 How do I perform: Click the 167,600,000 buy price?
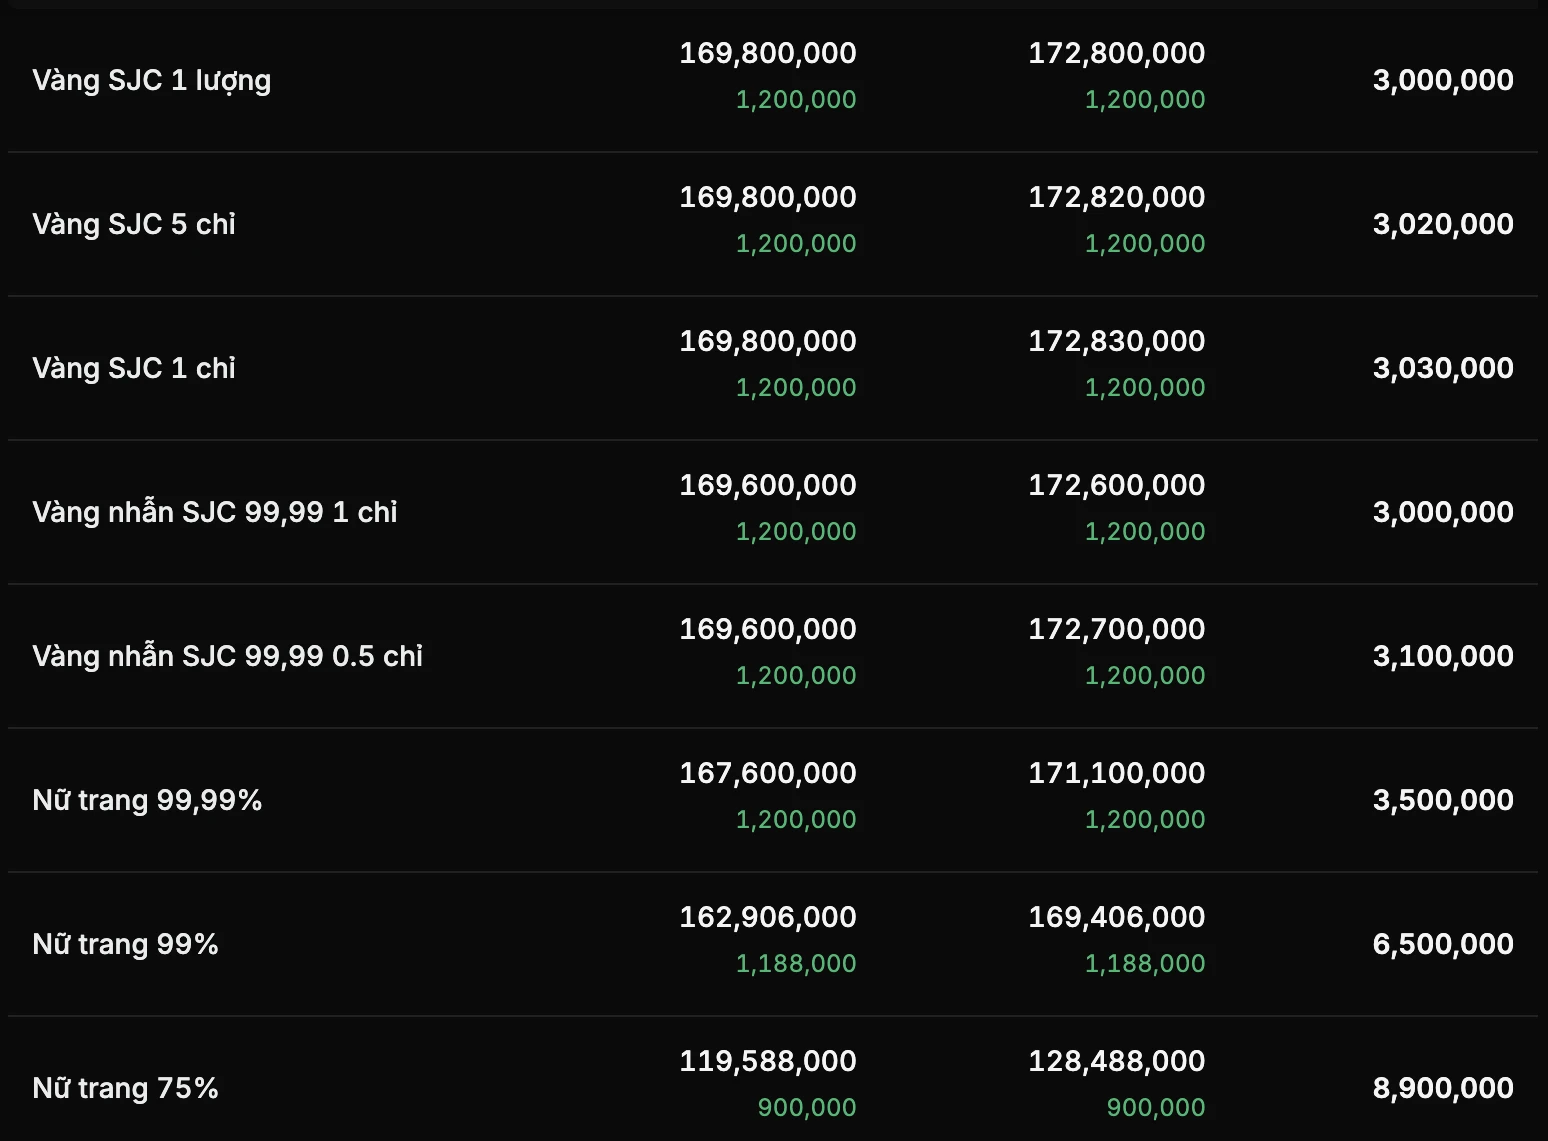[767, 773]
